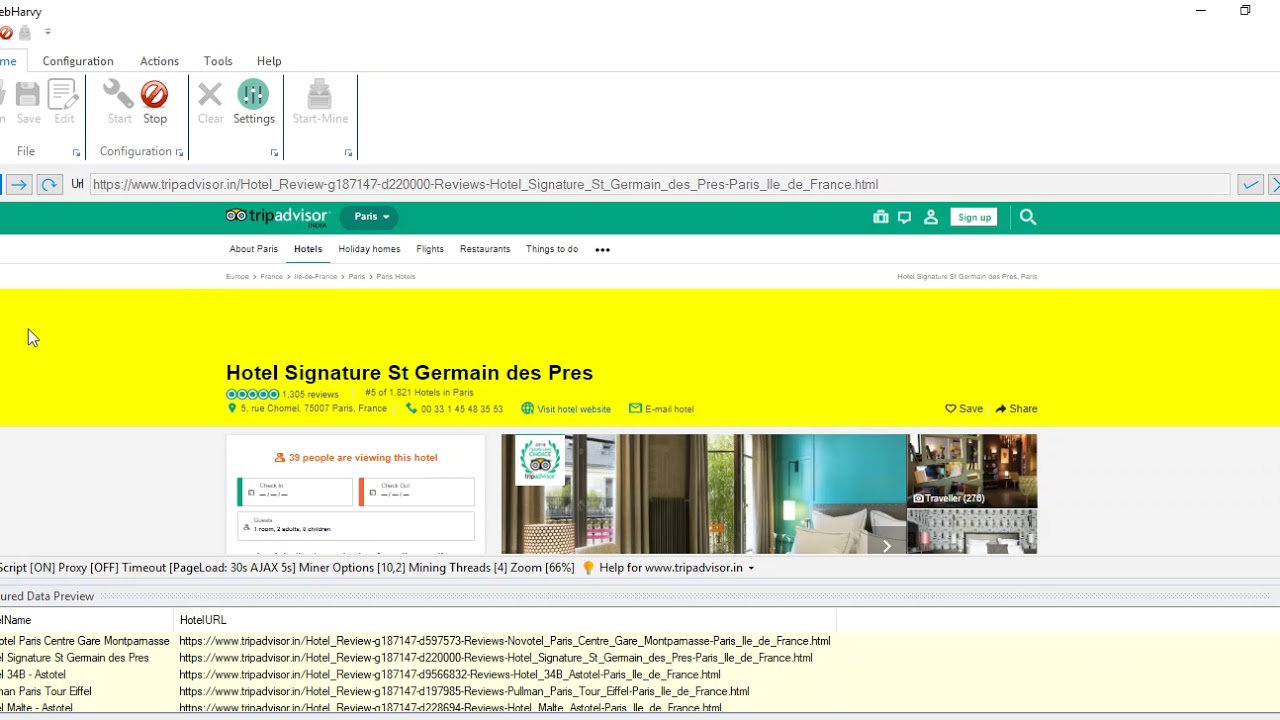The width and height of the screenshot is (1280, 720).
Task: Click inside the Url address field
Action: tap(660, 184)
